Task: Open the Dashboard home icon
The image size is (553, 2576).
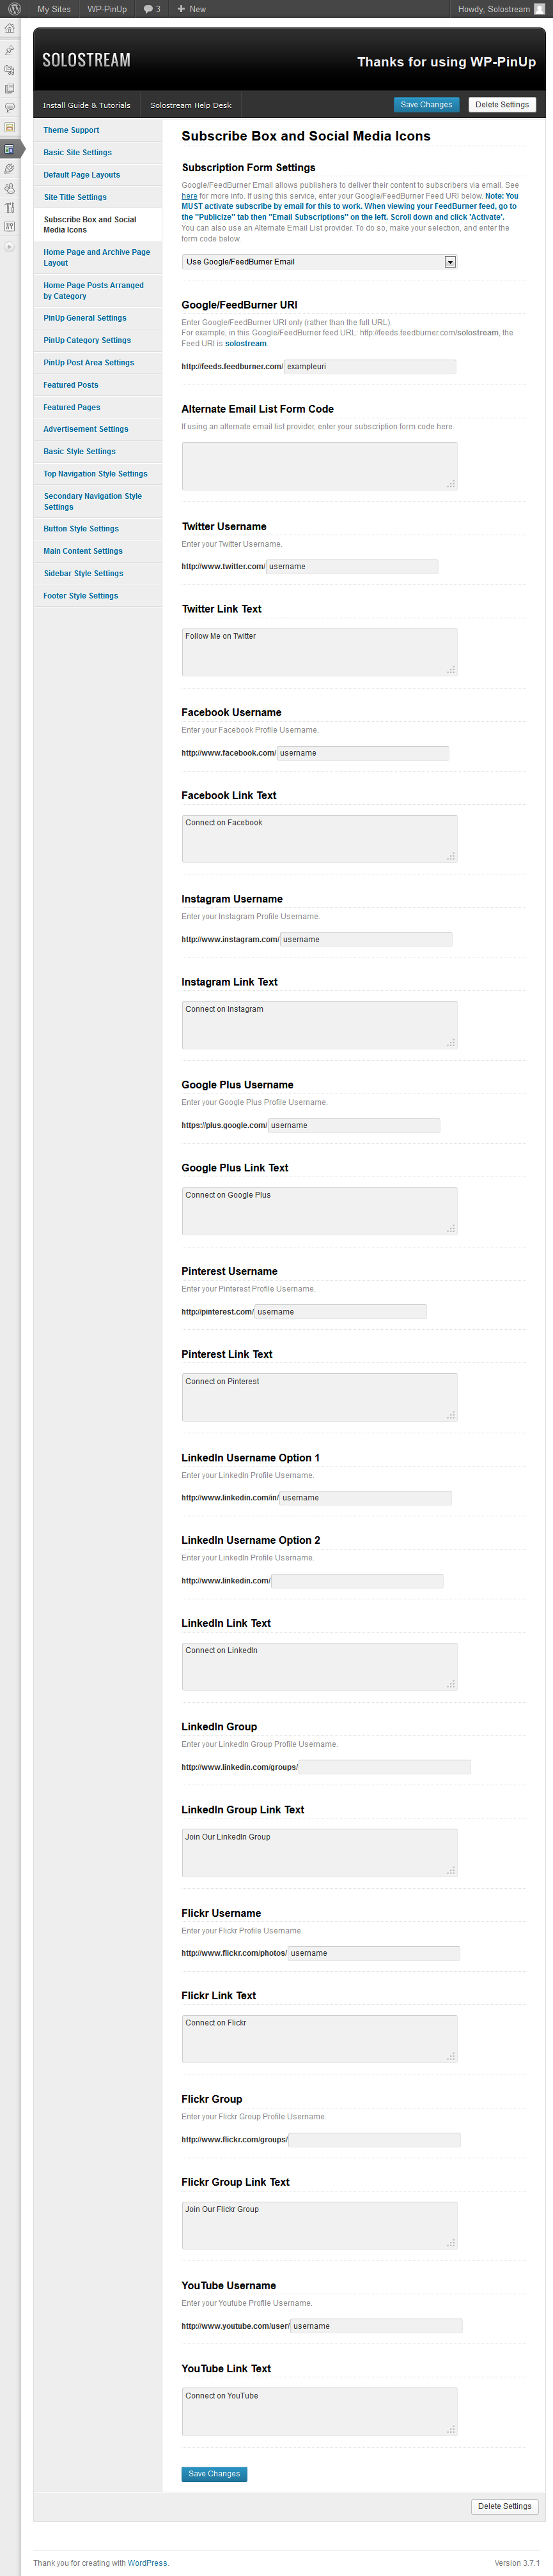Action: click(x=10, y=28)
